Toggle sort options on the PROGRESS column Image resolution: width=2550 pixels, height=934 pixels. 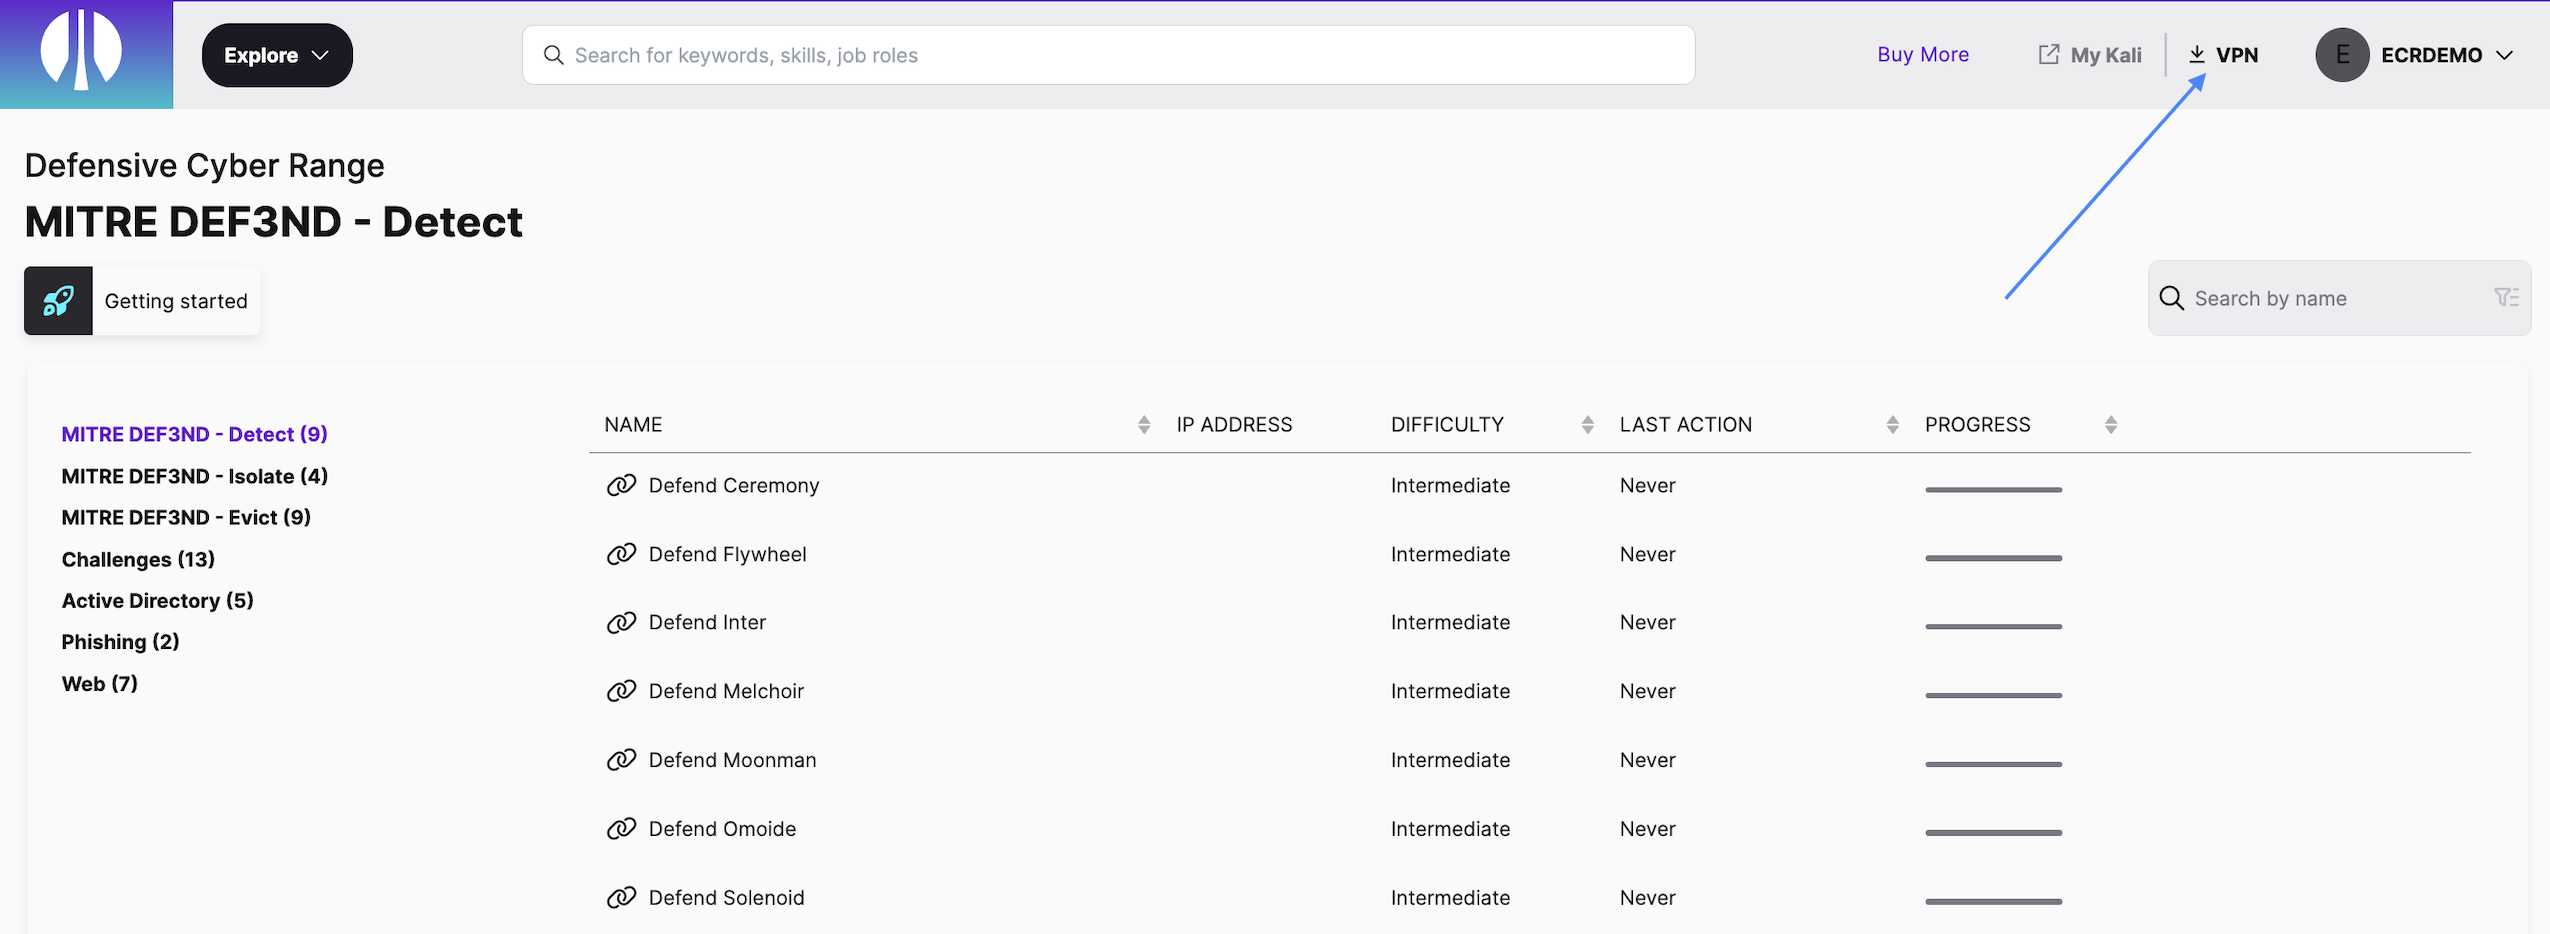tap(2110, 424)
